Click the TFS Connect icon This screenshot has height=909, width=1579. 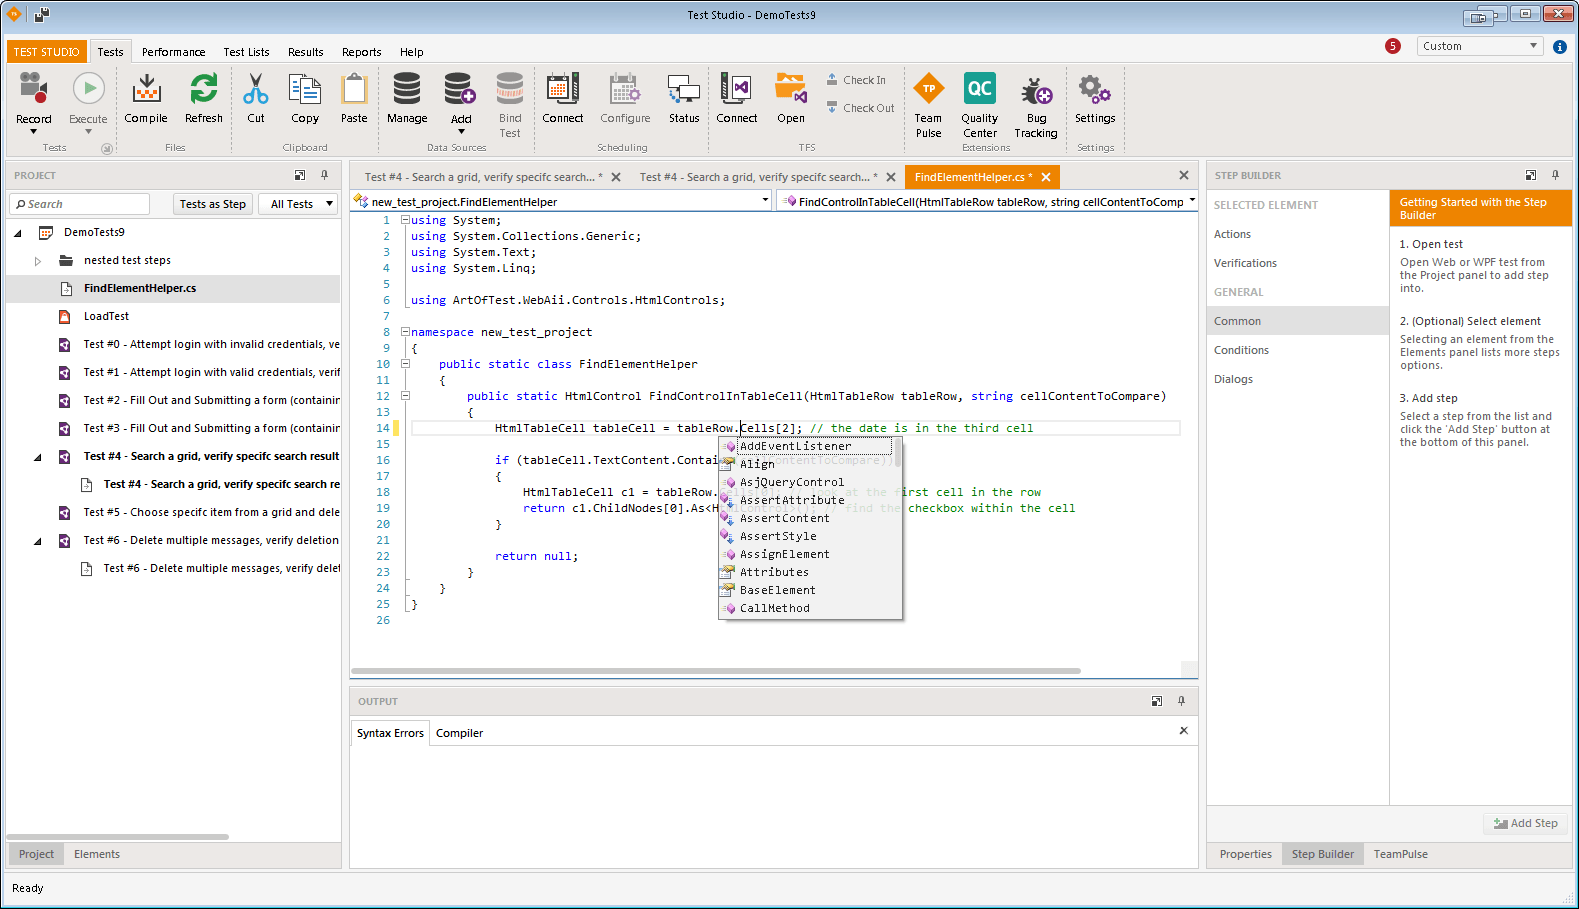coord(737,89)
